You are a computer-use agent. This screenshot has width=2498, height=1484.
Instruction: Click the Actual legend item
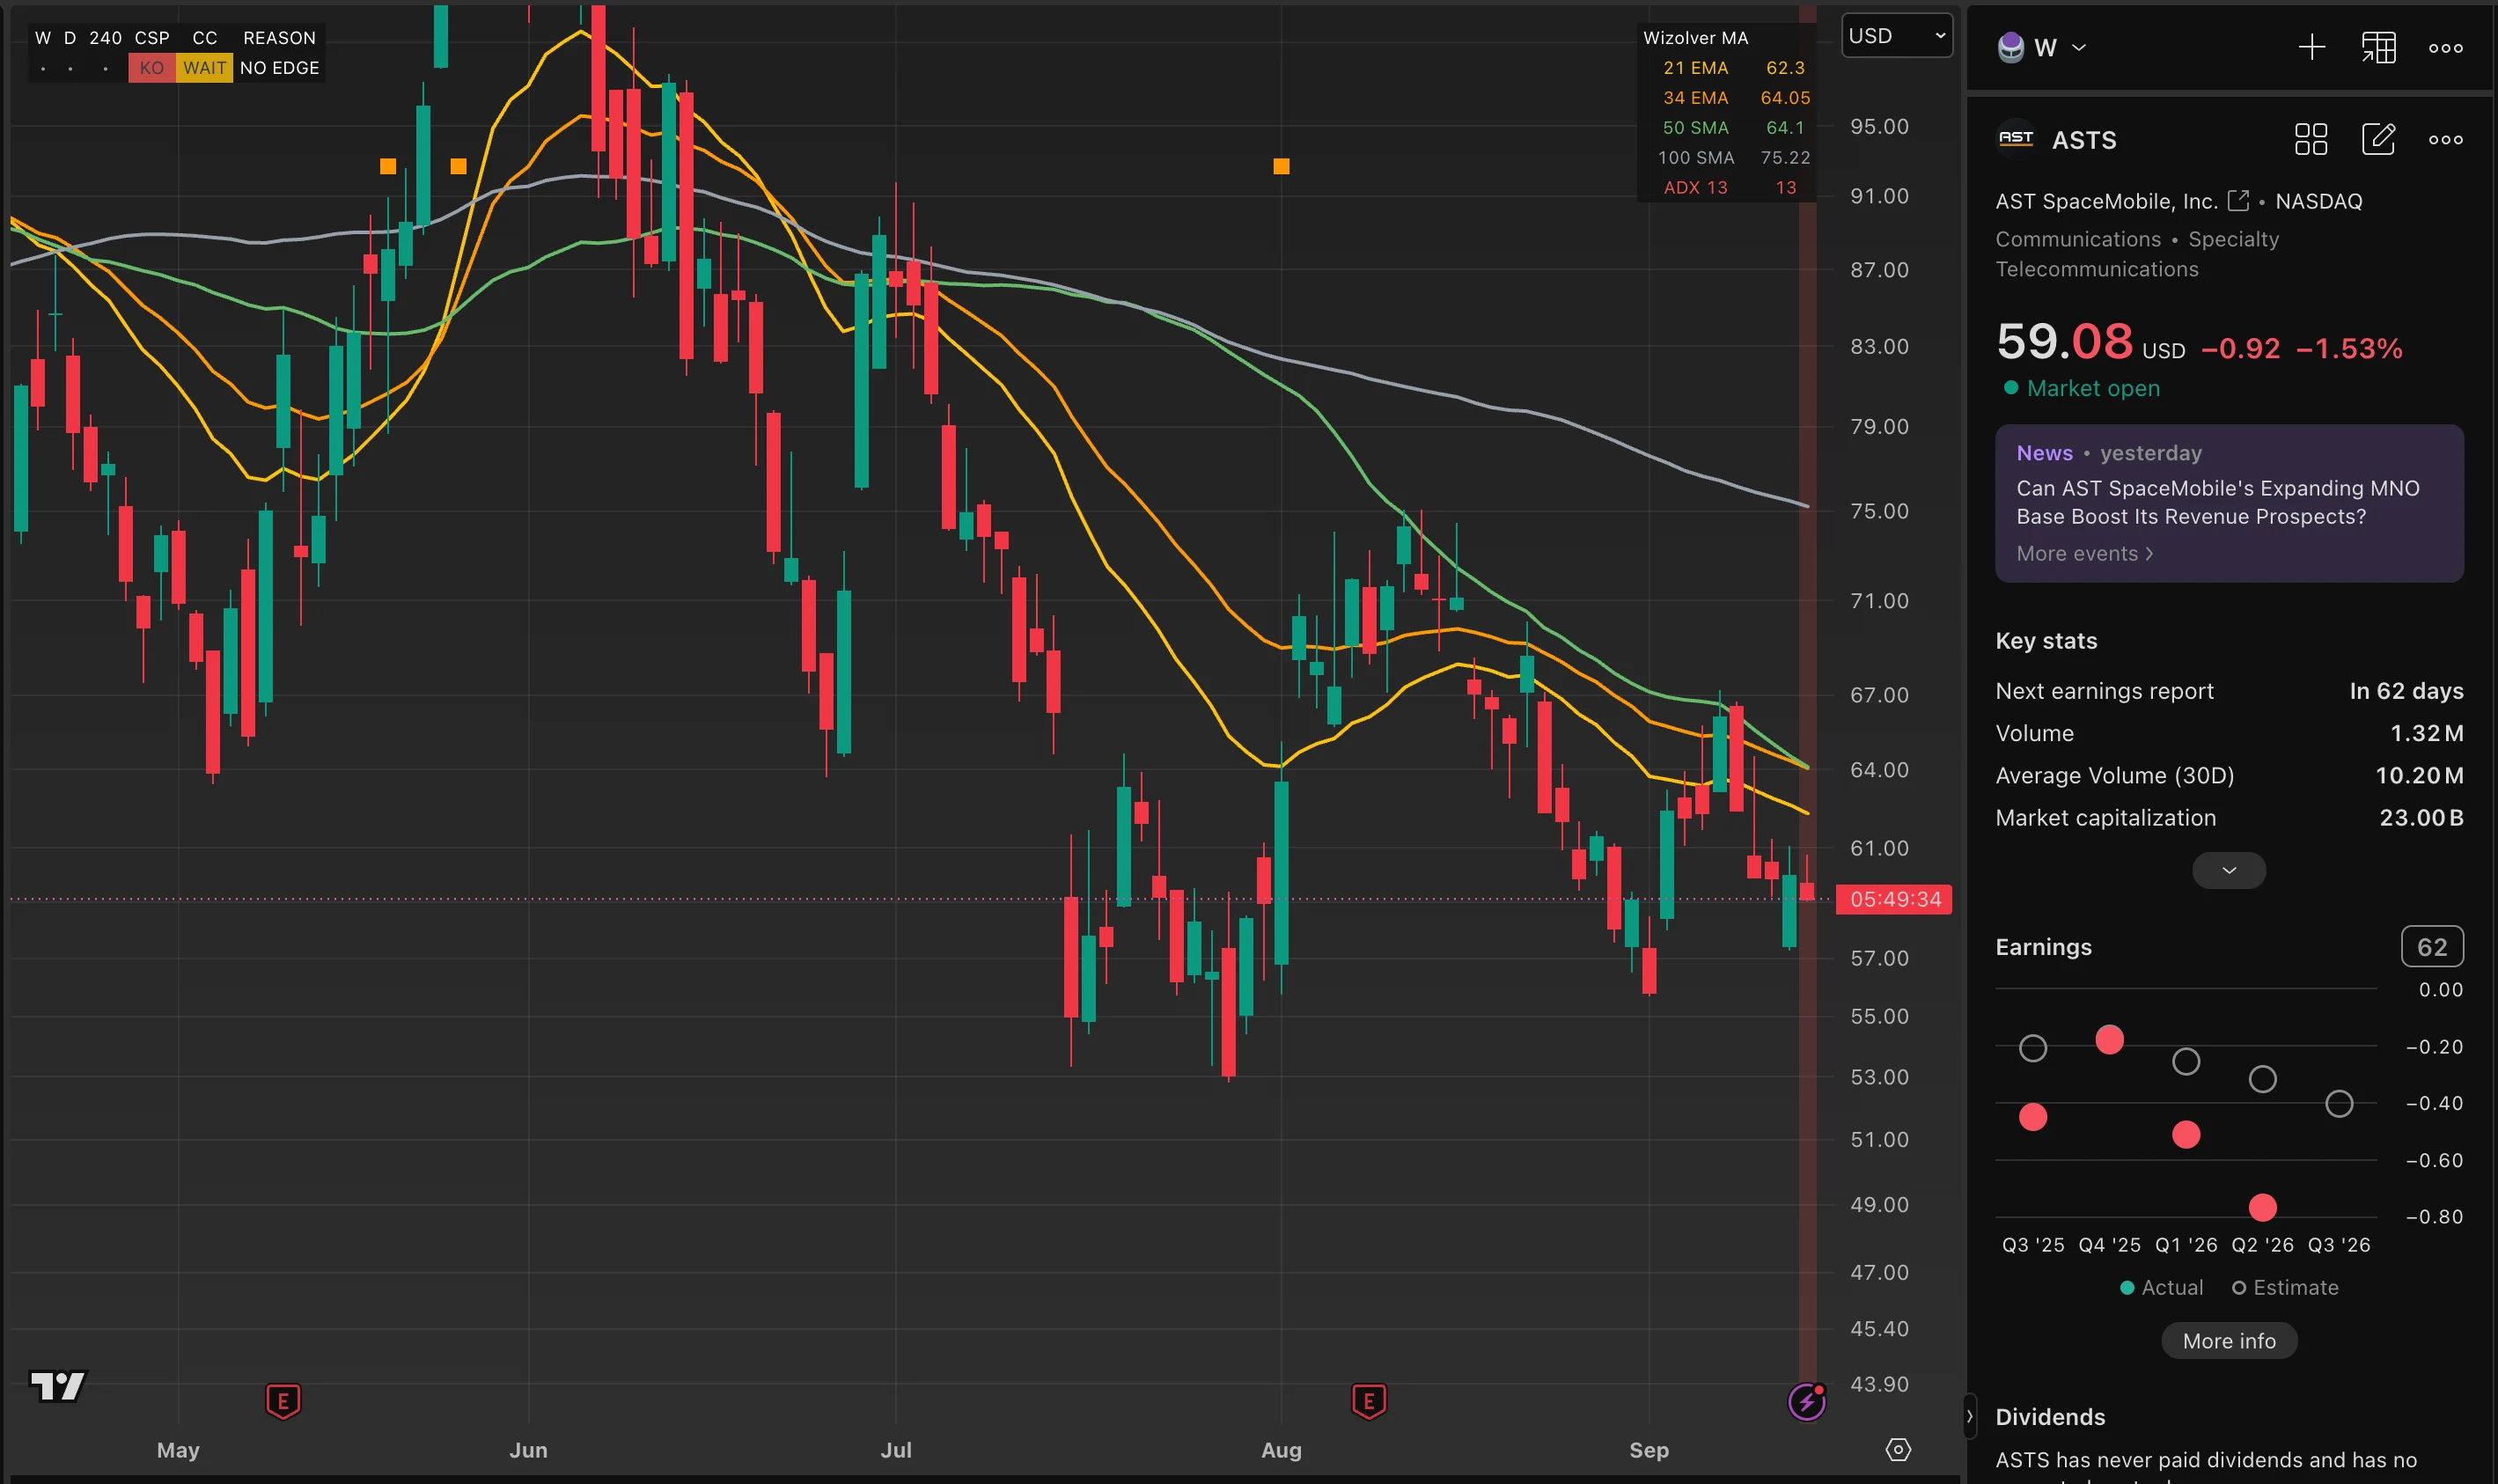click(2161, 1287)
